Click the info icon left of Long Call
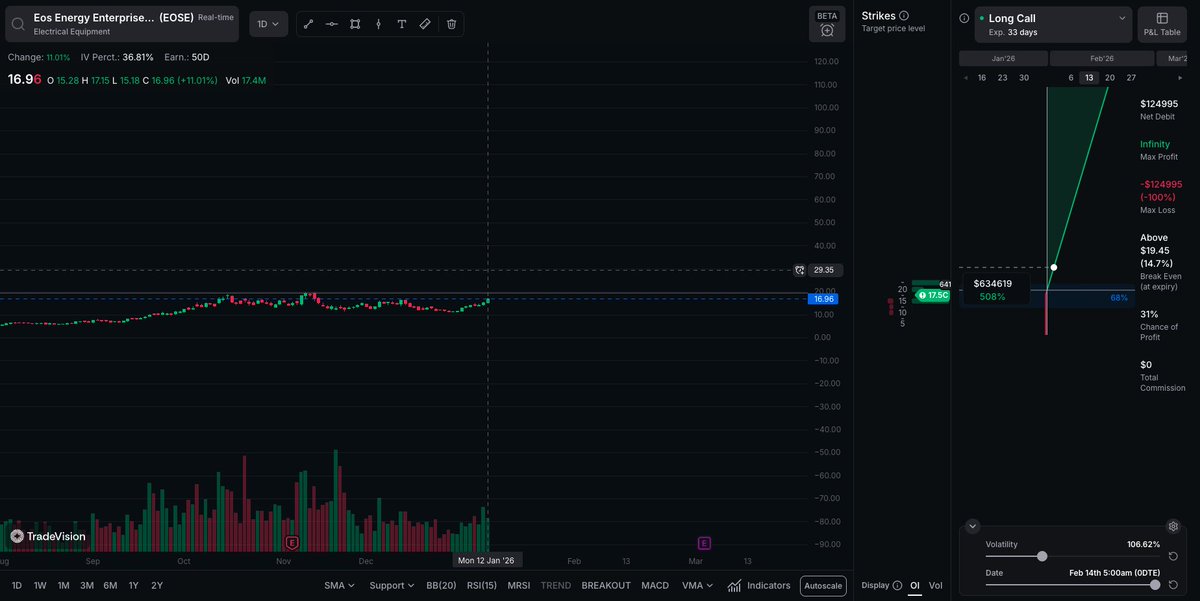This screenshot has height=601, width=1200. coord(964,18)
